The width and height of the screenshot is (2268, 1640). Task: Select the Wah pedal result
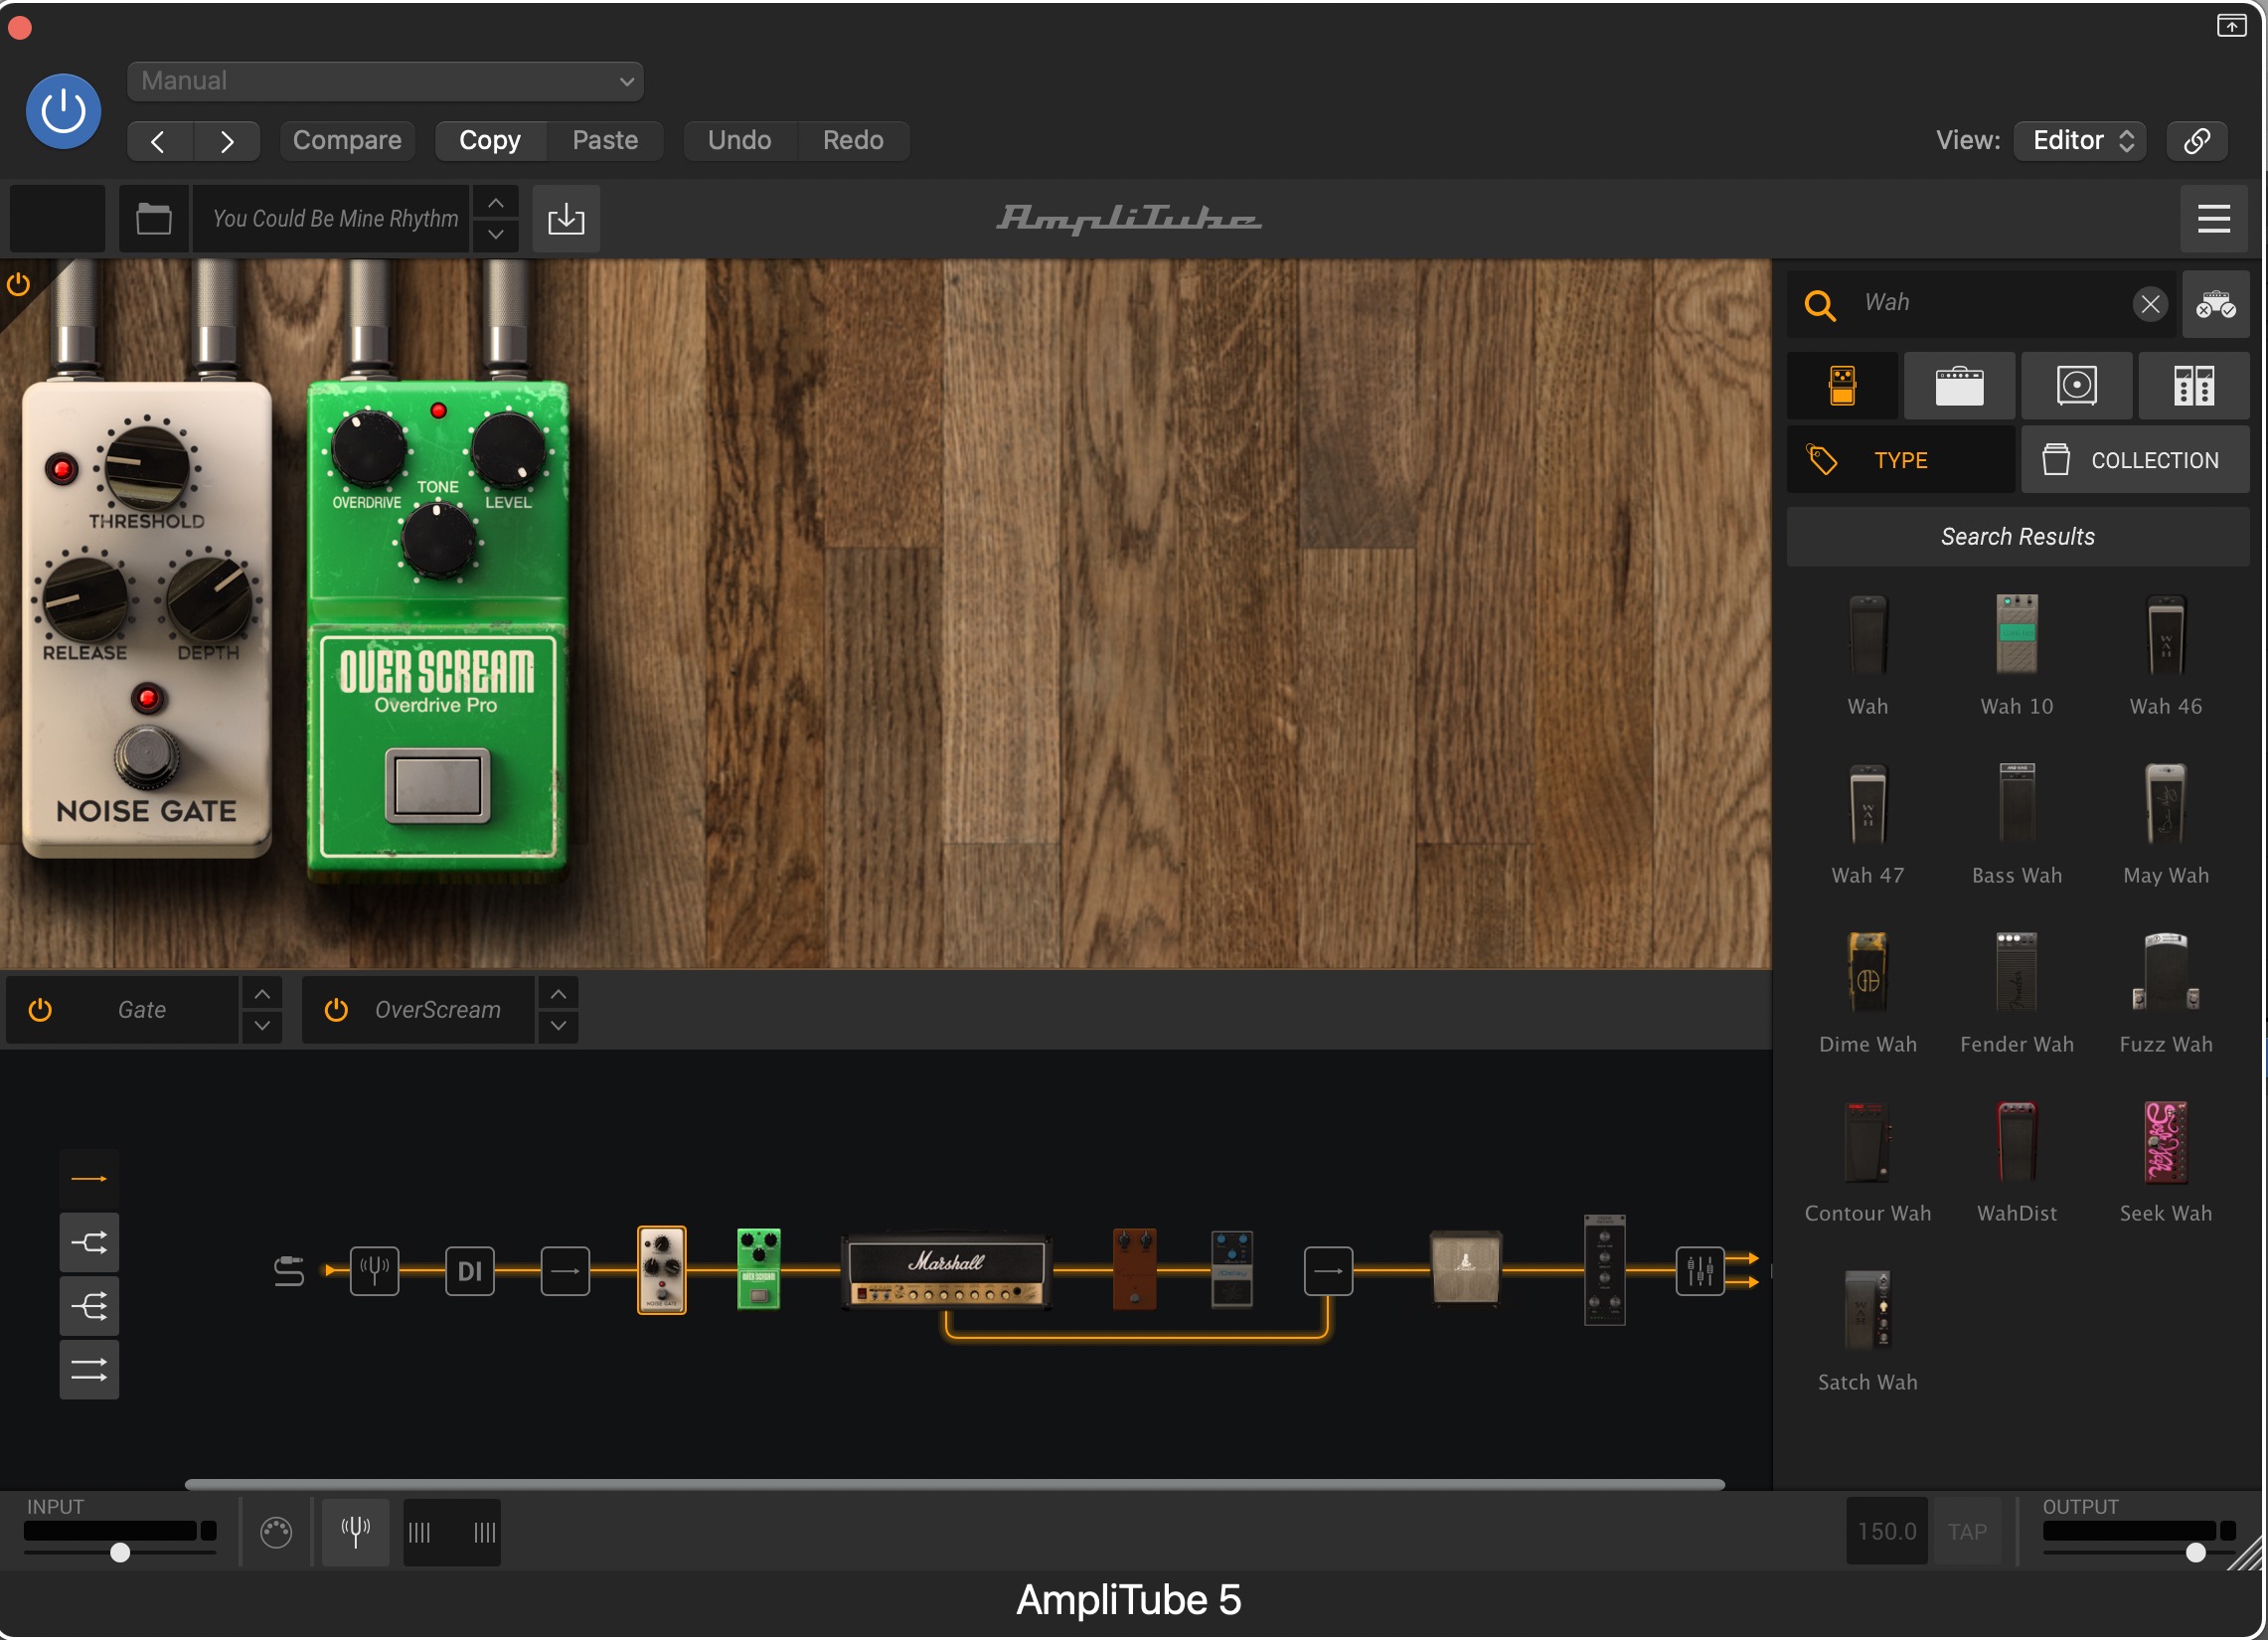(x=1867, y=655)
